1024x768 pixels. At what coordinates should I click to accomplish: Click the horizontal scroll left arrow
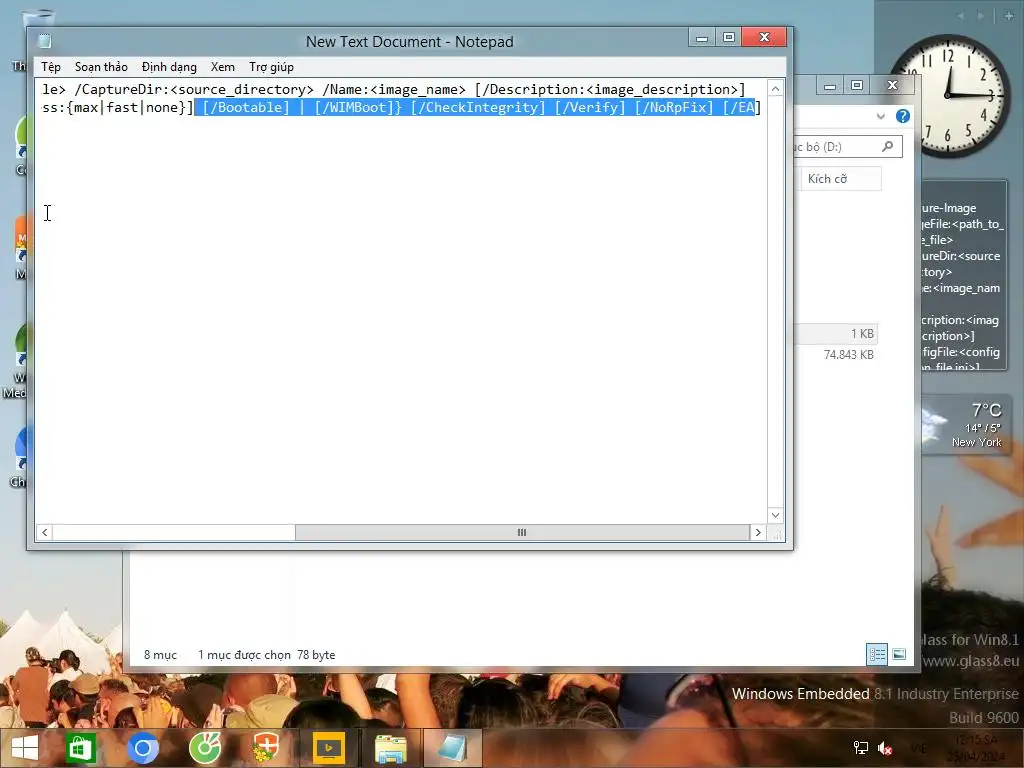point(44,532)
